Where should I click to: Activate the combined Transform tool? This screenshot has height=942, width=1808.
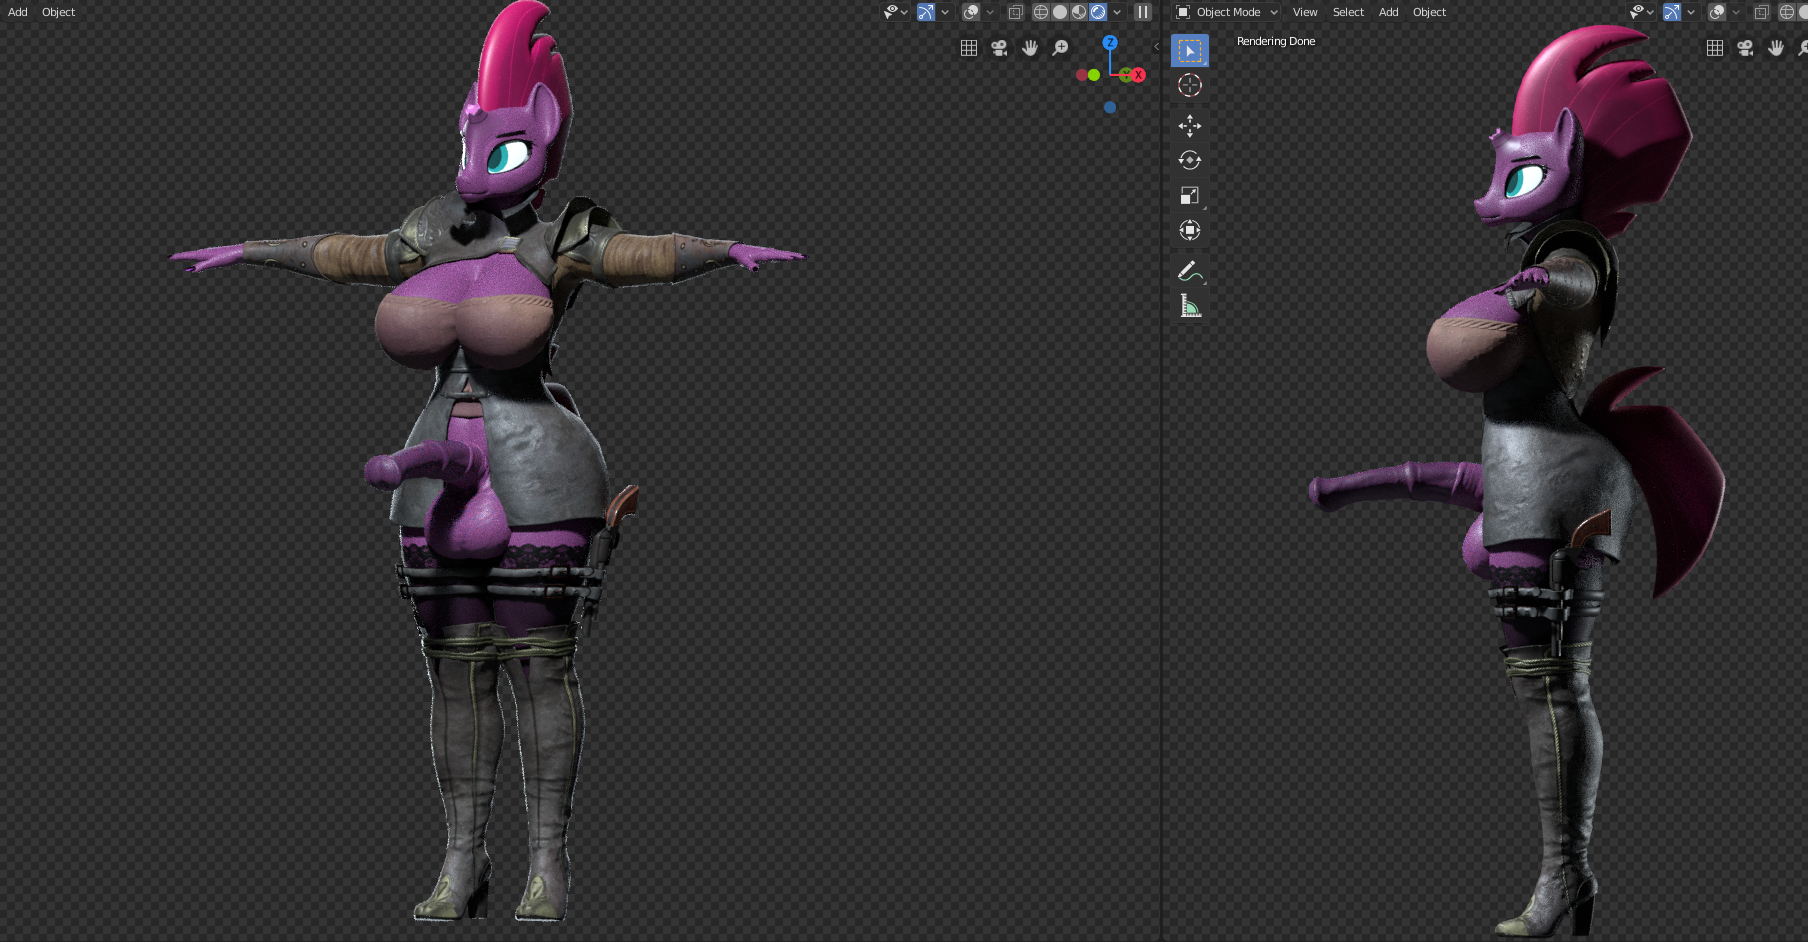coord(1189,230)
